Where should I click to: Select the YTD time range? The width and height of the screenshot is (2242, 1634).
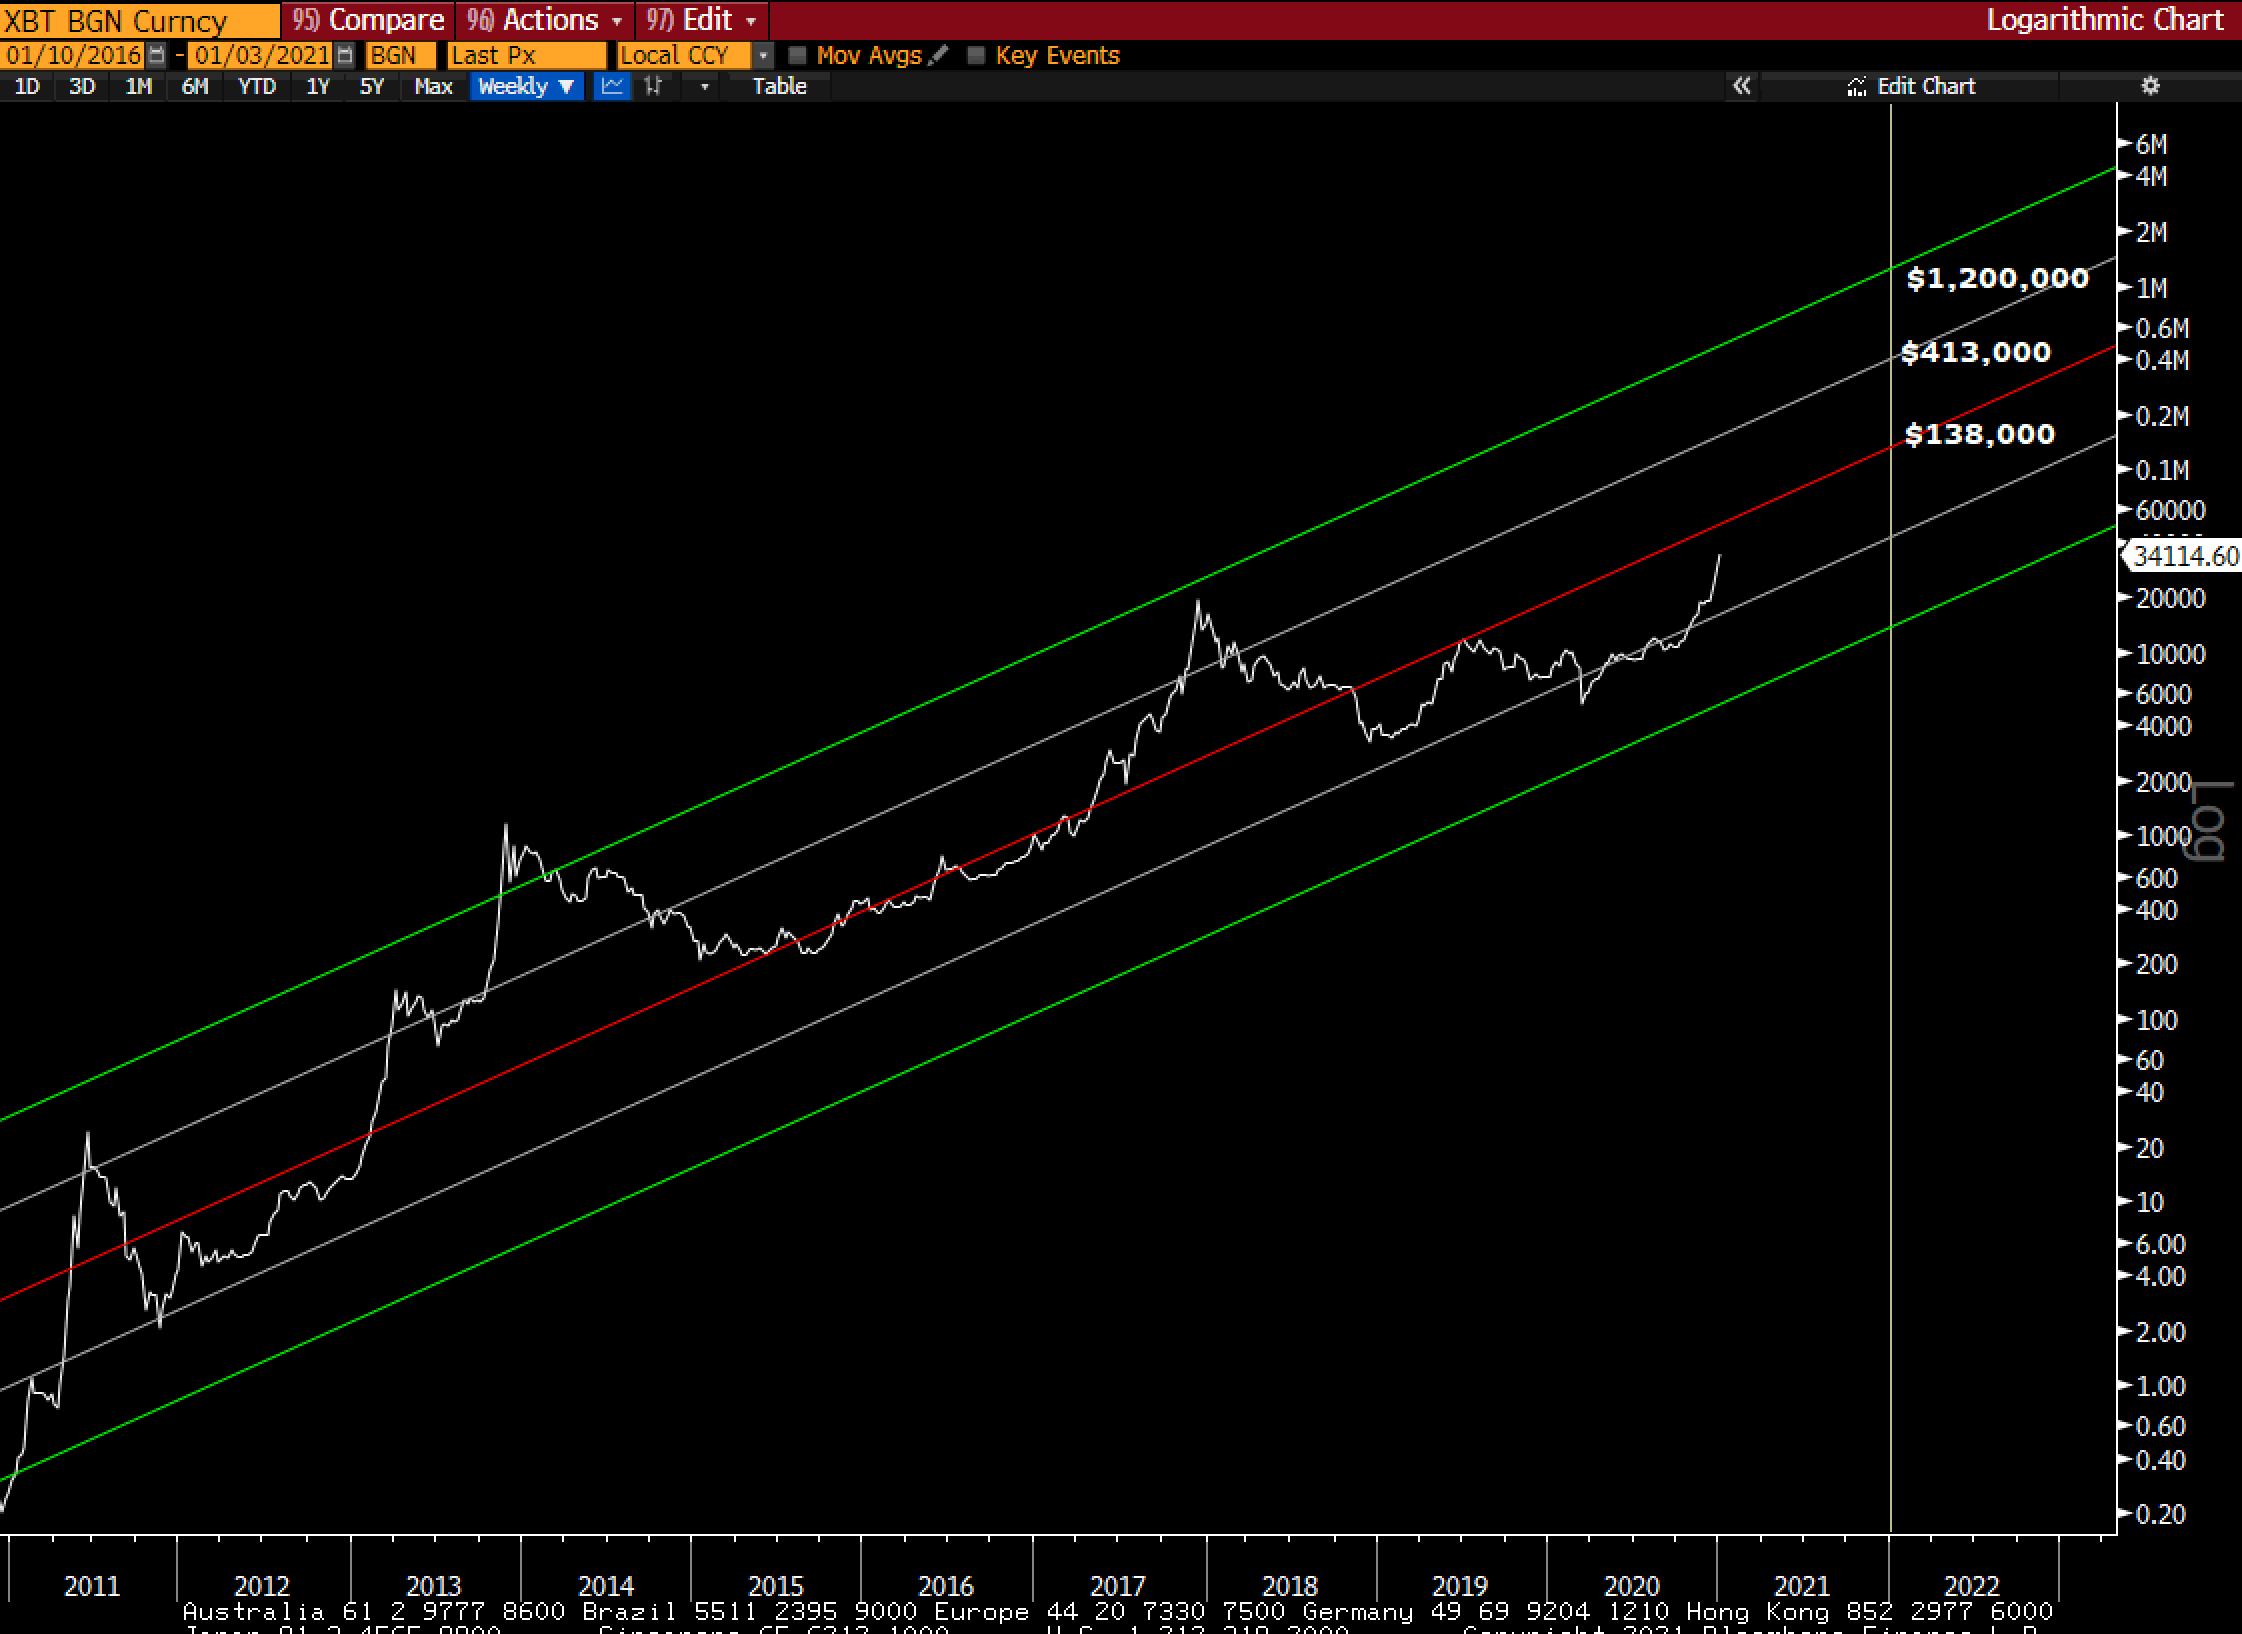[257, 87]
